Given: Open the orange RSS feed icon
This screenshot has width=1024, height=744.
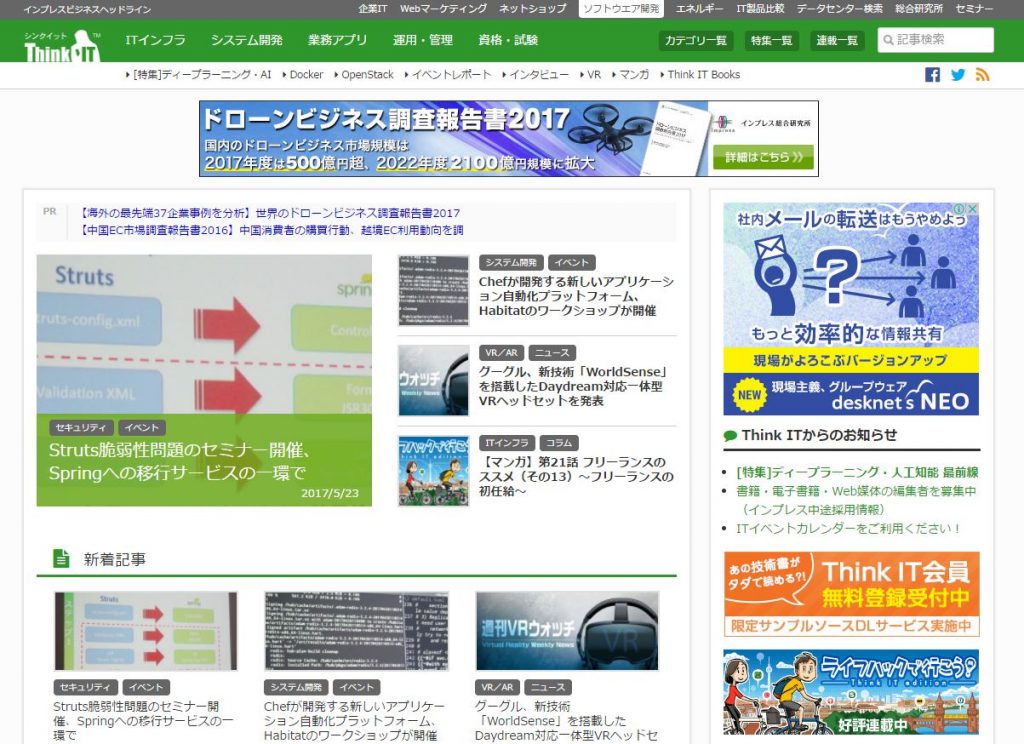Looking at the screenshot, I should [x=982, y=74].
